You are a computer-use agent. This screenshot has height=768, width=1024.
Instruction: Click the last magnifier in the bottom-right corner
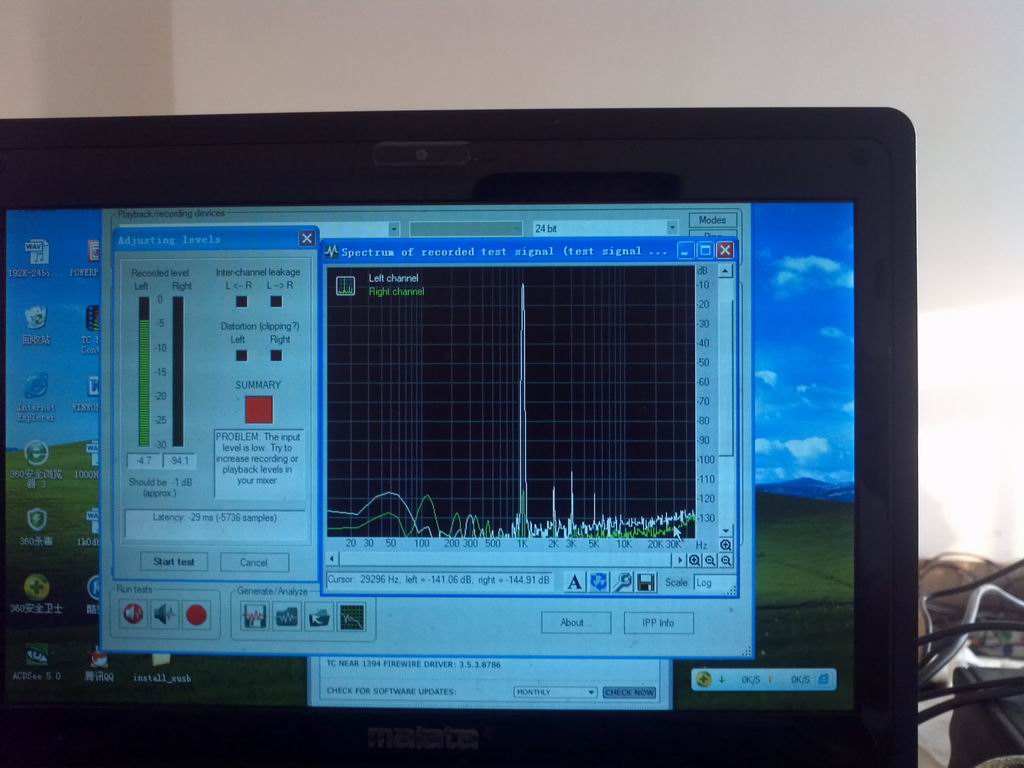click(726, 560)
